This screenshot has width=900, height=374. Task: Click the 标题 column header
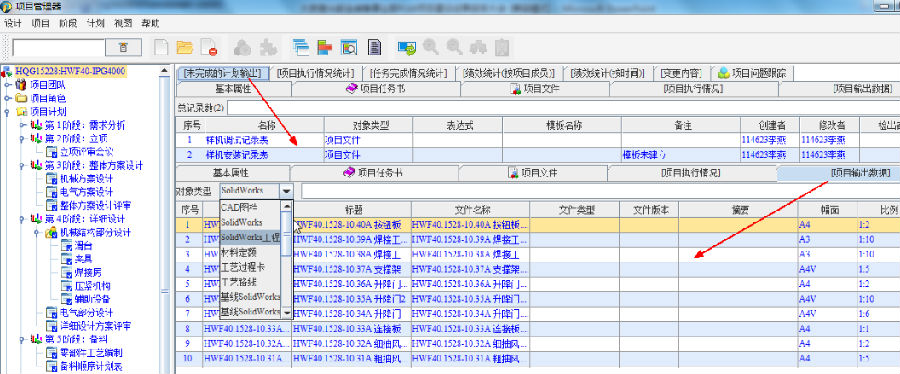tap(351, 209)
